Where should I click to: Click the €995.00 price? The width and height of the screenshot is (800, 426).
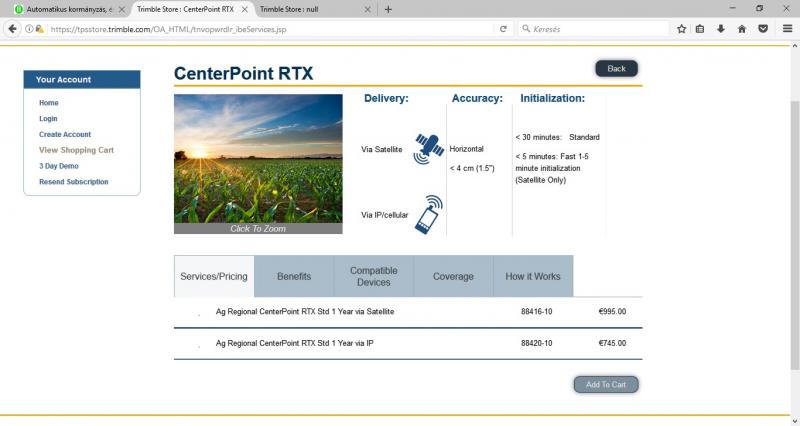612,311
